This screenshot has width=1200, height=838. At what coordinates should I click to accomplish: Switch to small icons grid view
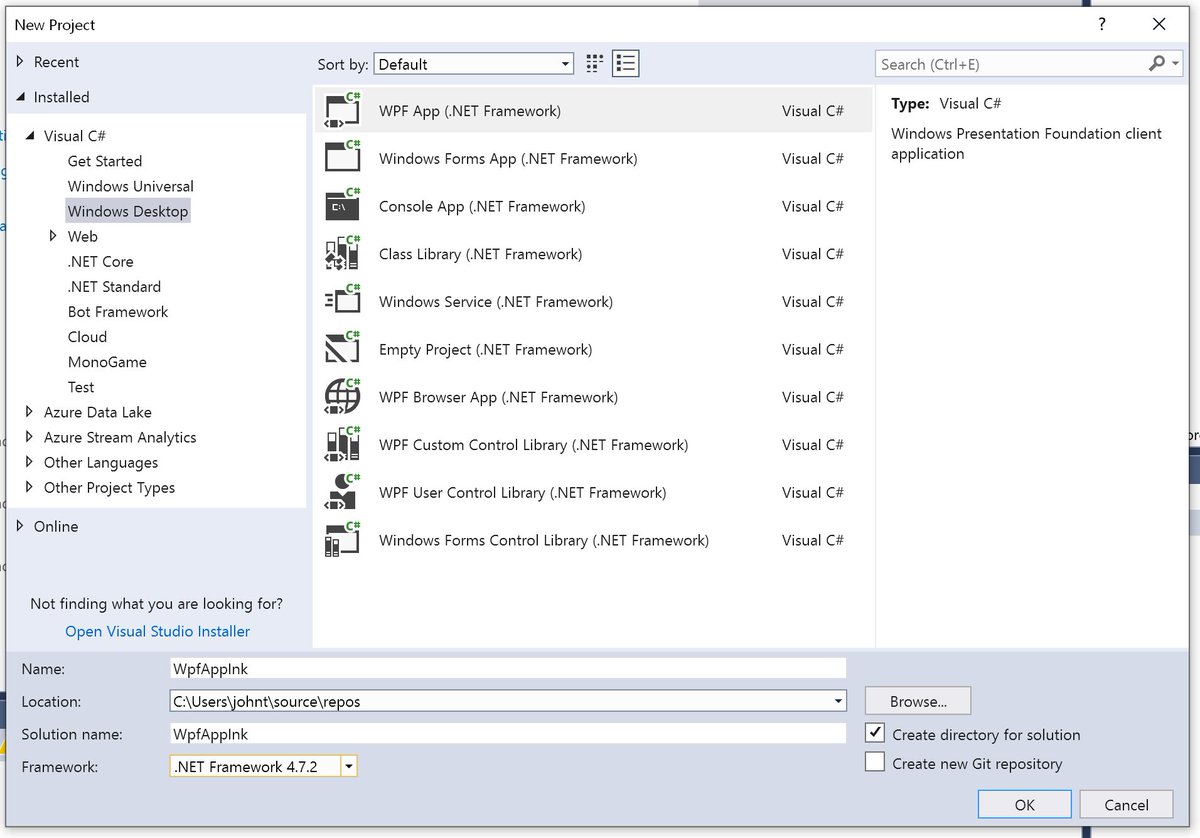point(595,64)
